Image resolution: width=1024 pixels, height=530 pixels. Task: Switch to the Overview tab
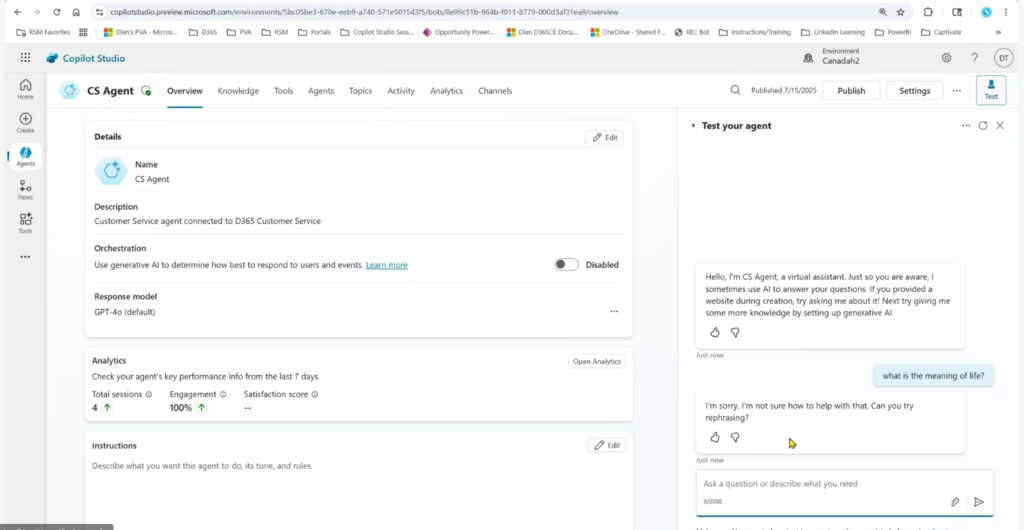click(185, 91)
